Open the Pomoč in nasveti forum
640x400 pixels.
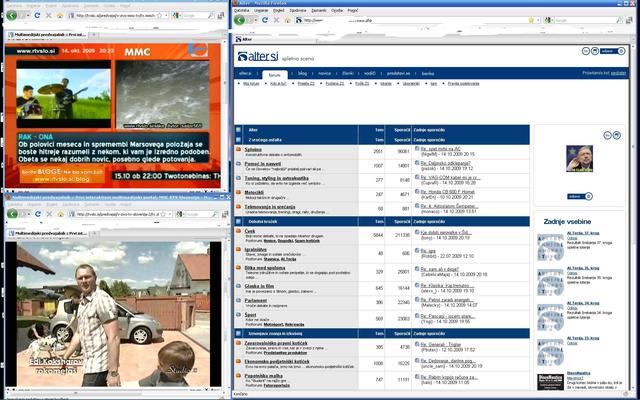pos(262,164)
